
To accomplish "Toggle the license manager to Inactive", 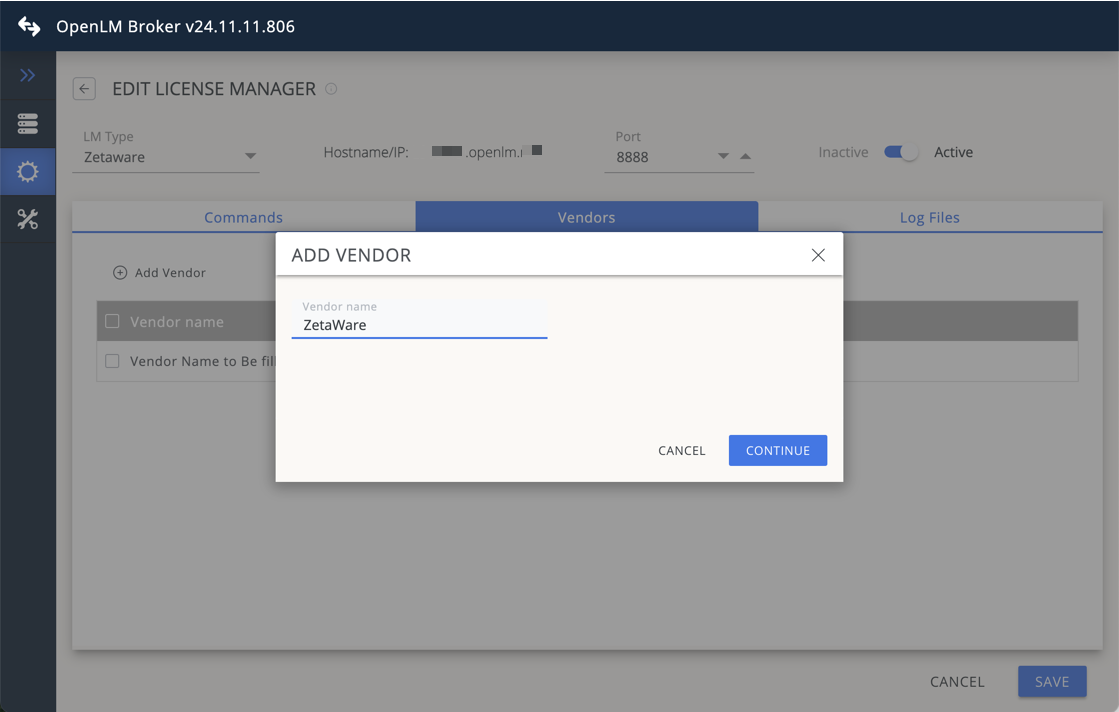I will (x=899, y=152).
